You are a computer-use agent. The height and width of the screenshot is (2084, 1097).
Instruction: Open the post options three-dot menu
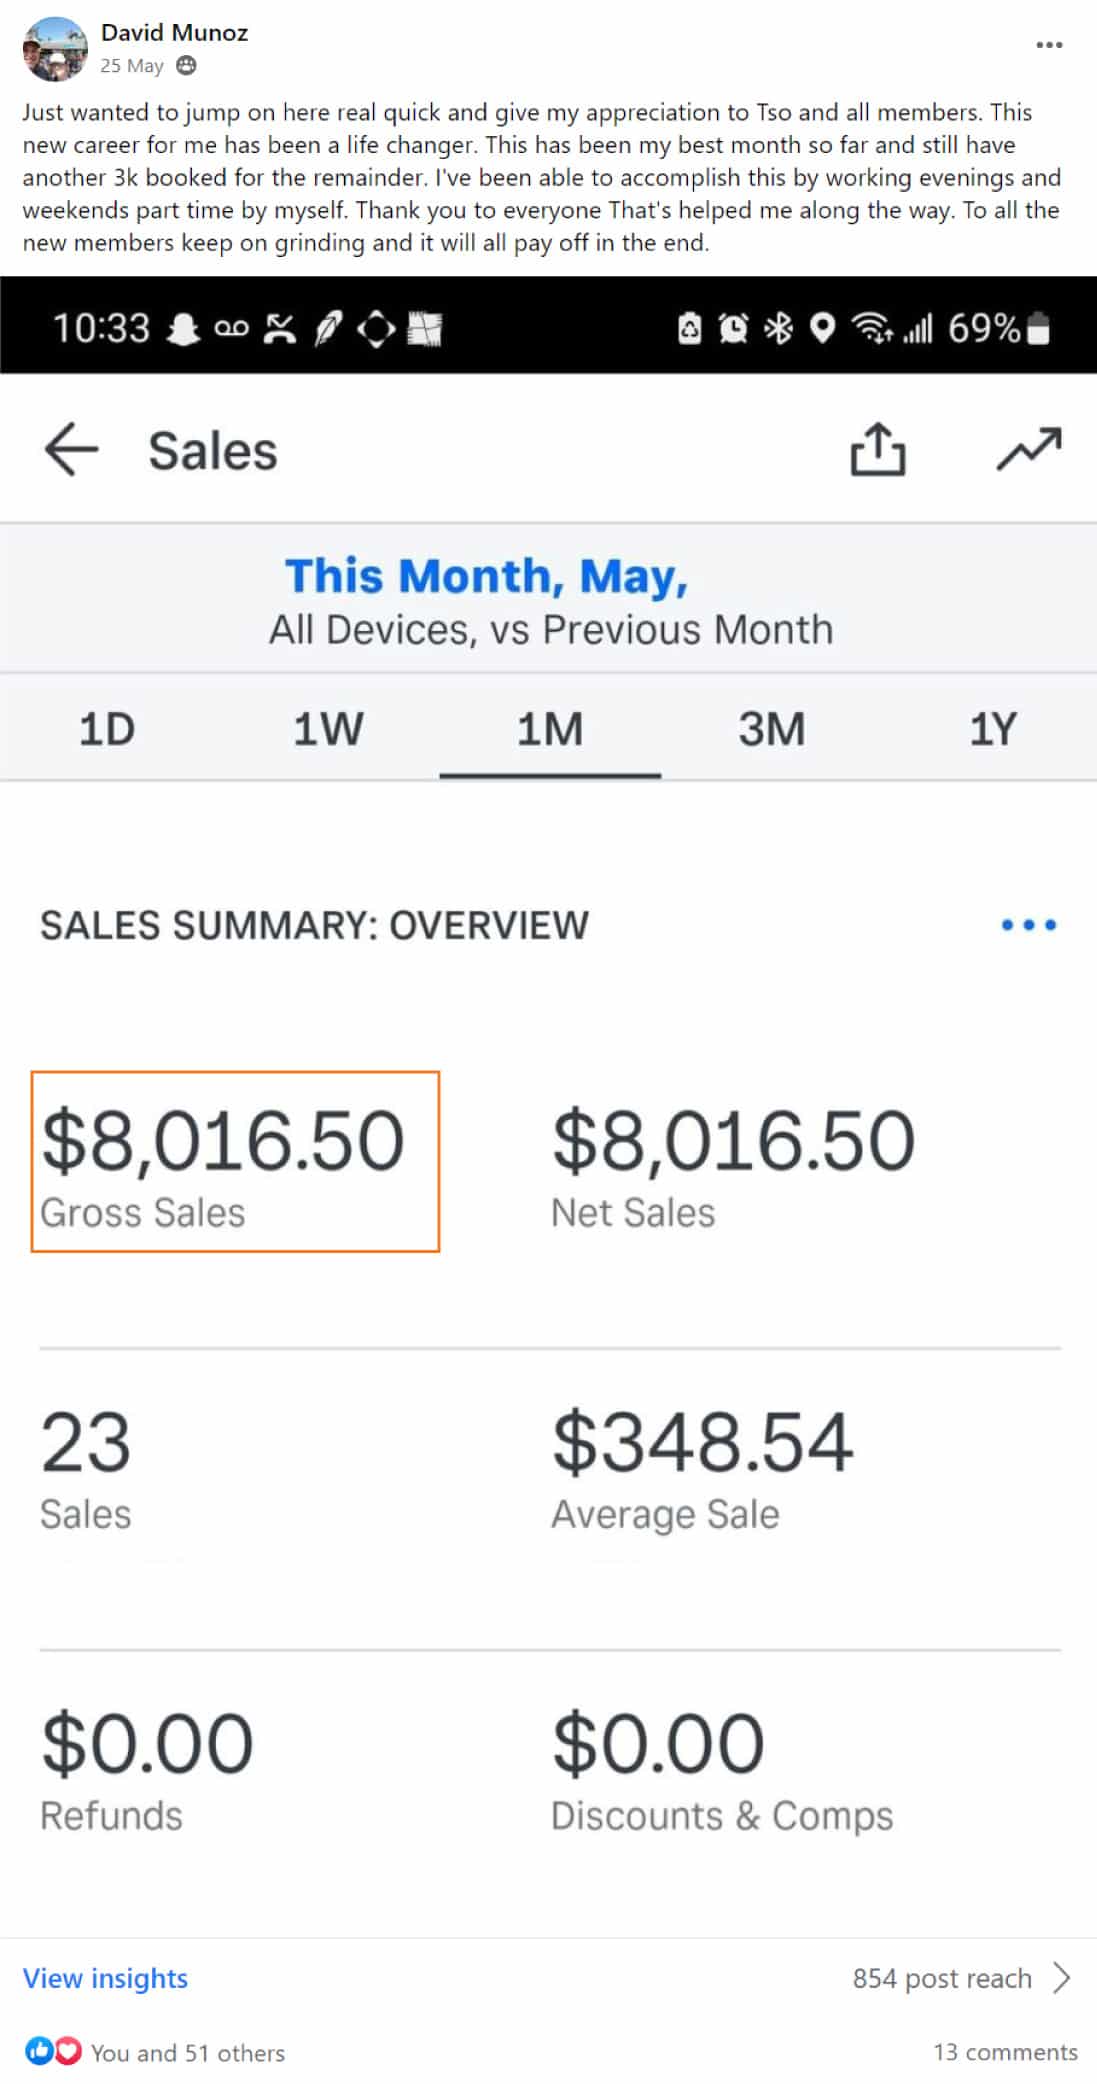(1048, 44)
